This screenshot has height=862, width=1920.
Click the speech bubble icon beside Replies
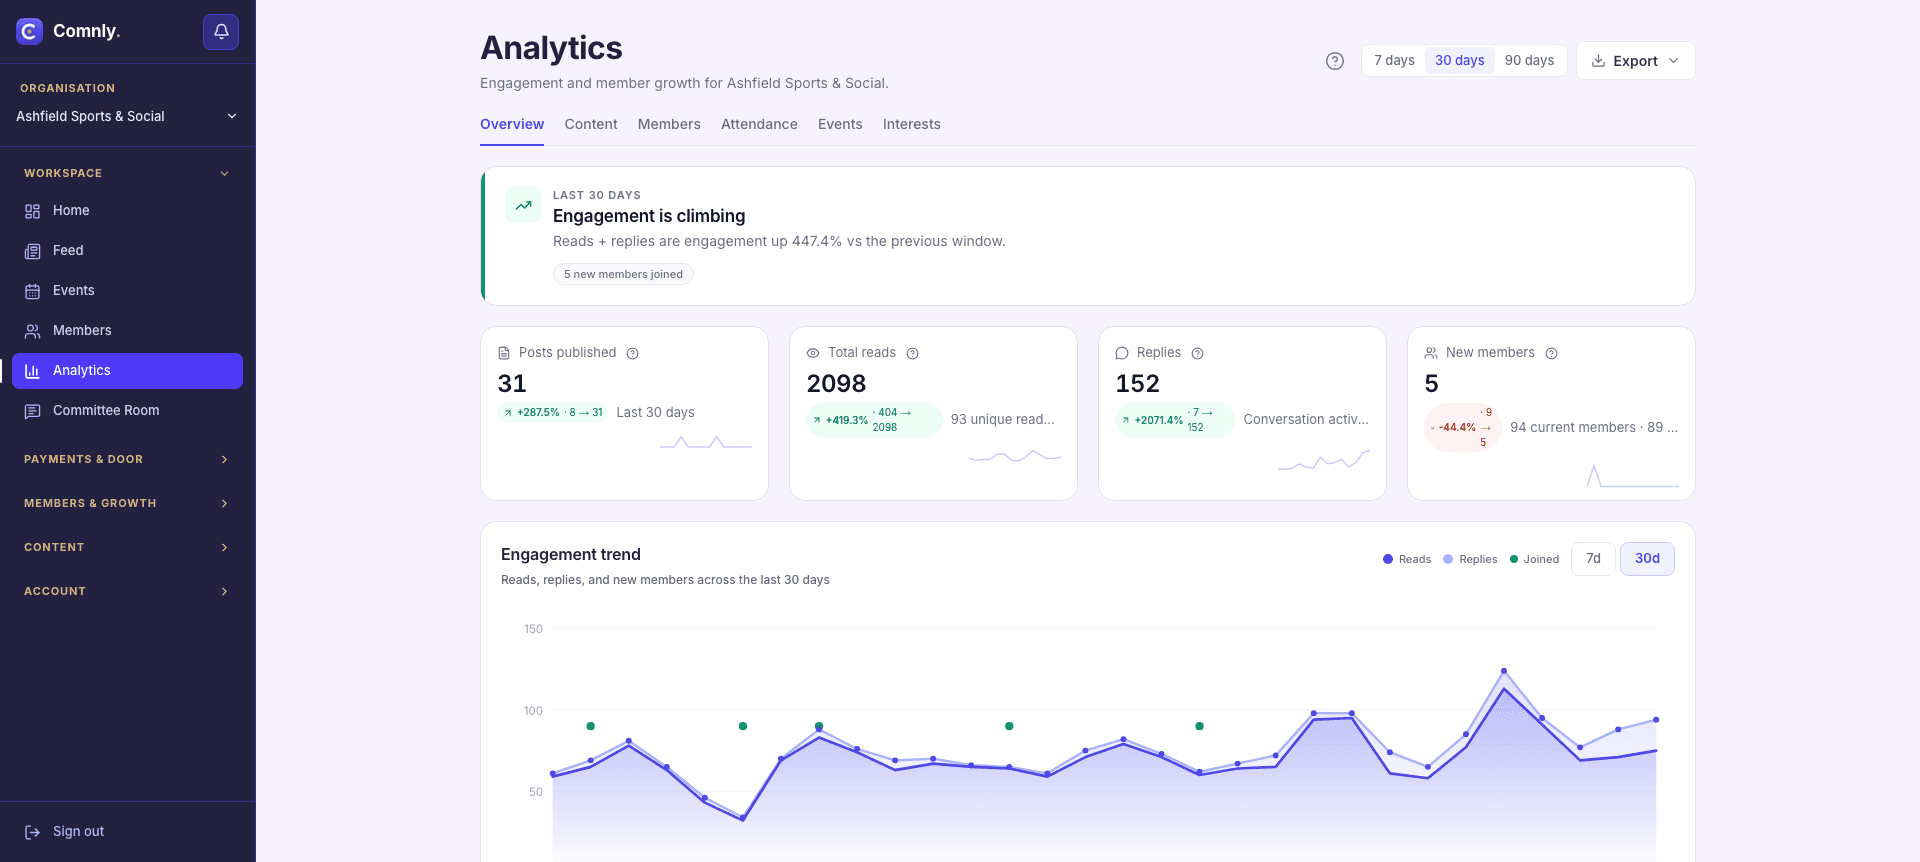[1122, 353]
